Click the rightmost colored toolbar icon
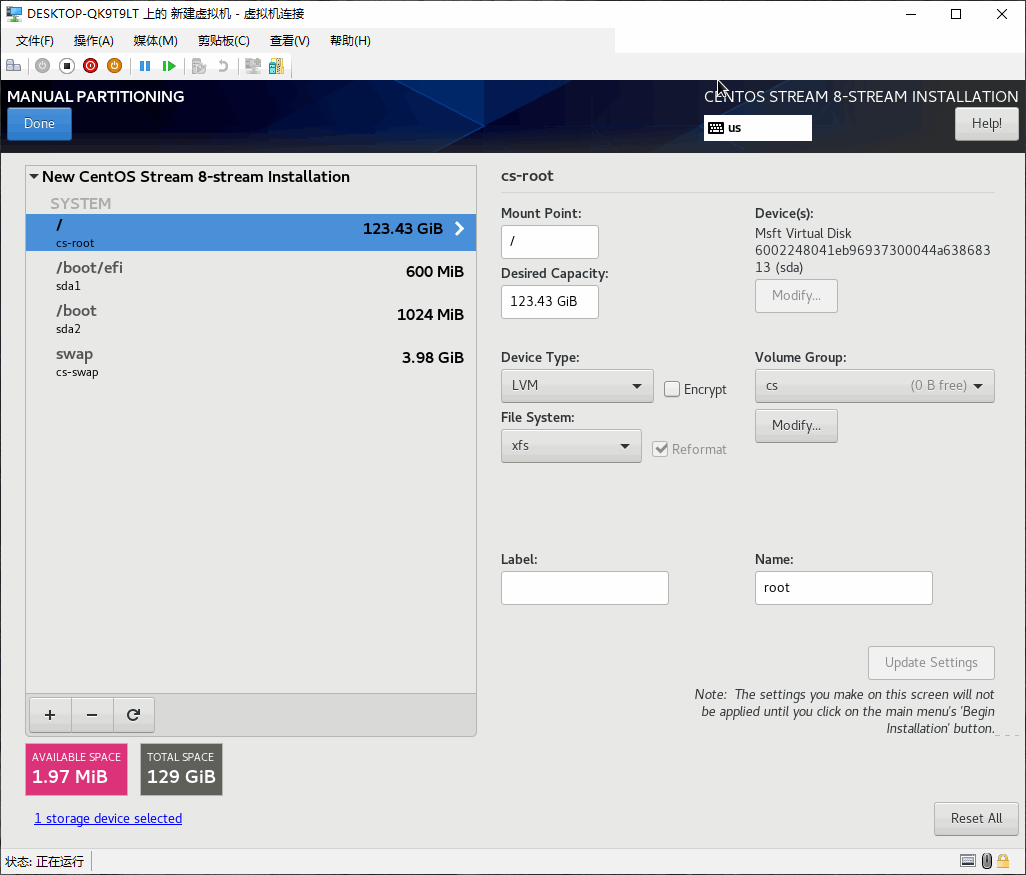This screenshot has height=875, width=1026. (x=277, y=65)
